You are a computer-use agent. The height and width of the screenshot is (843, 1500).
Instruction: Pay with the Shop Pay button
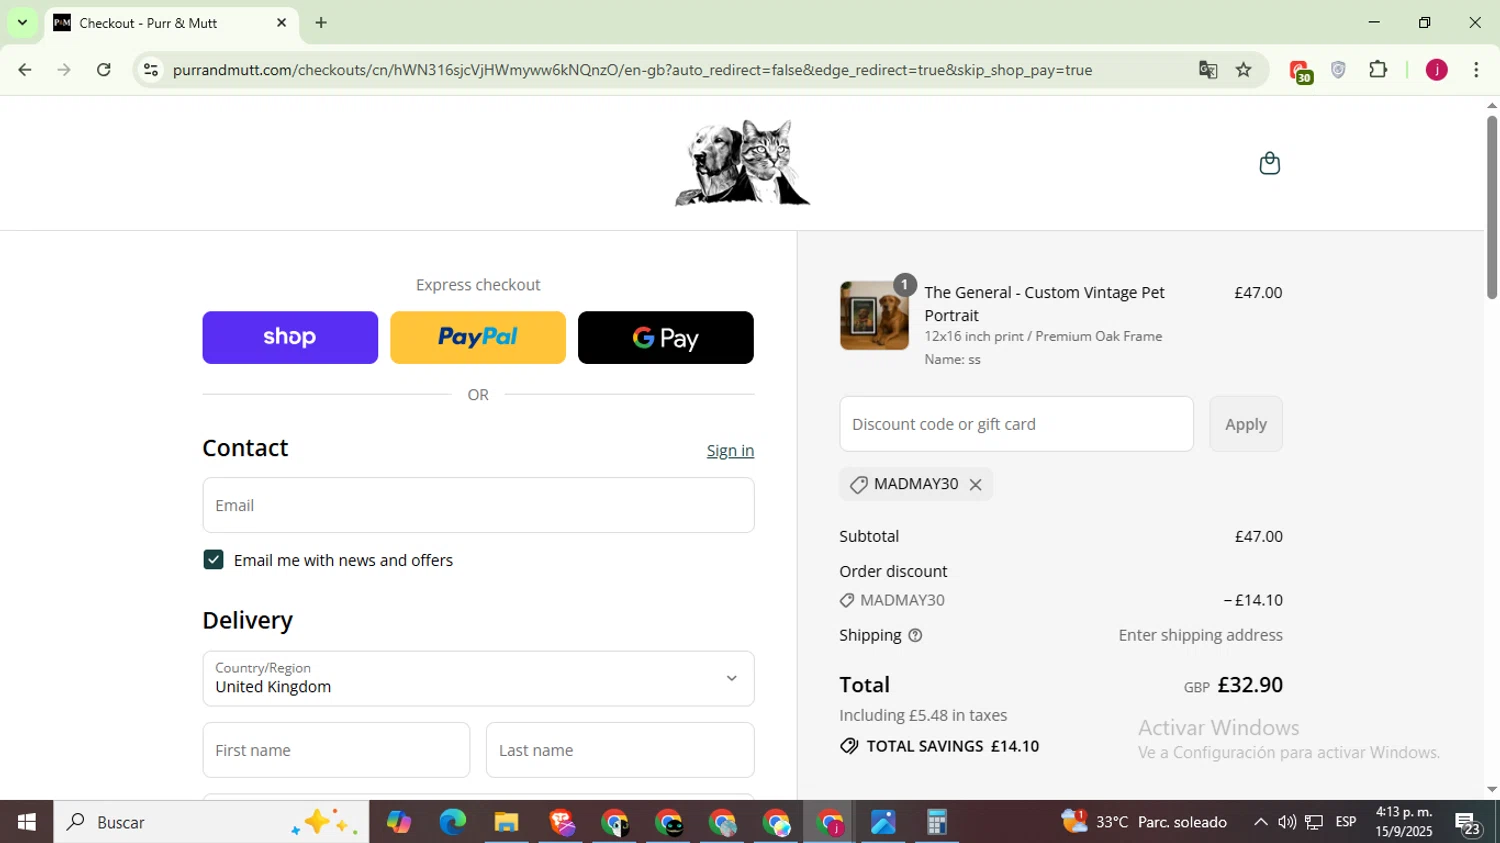290,338
